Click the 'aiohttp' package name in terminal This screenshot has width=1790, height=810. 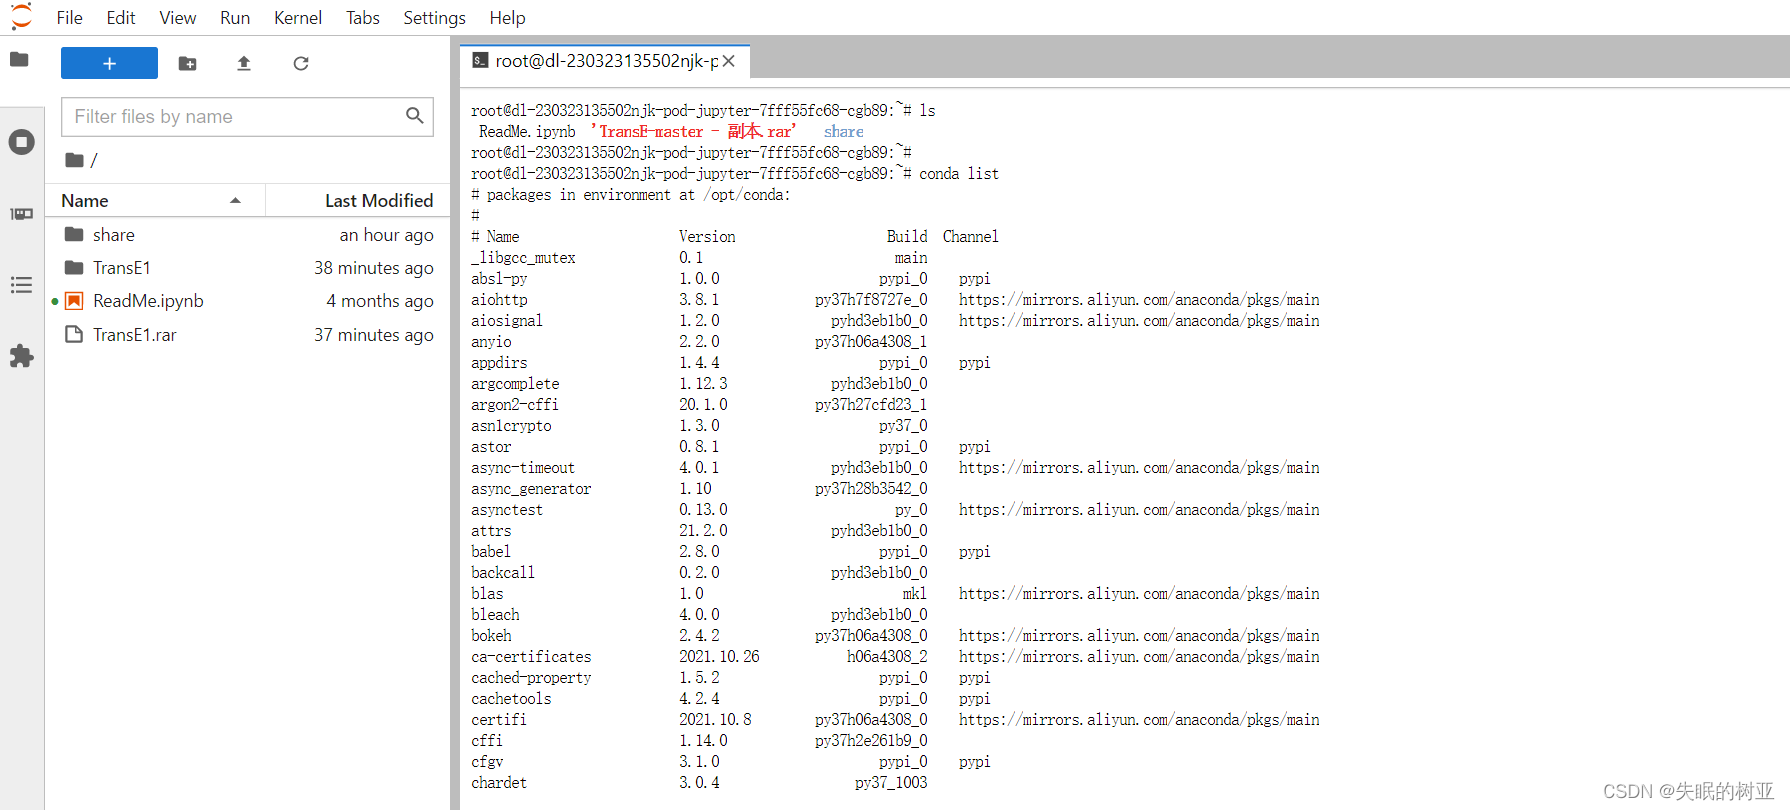(499, 300)
